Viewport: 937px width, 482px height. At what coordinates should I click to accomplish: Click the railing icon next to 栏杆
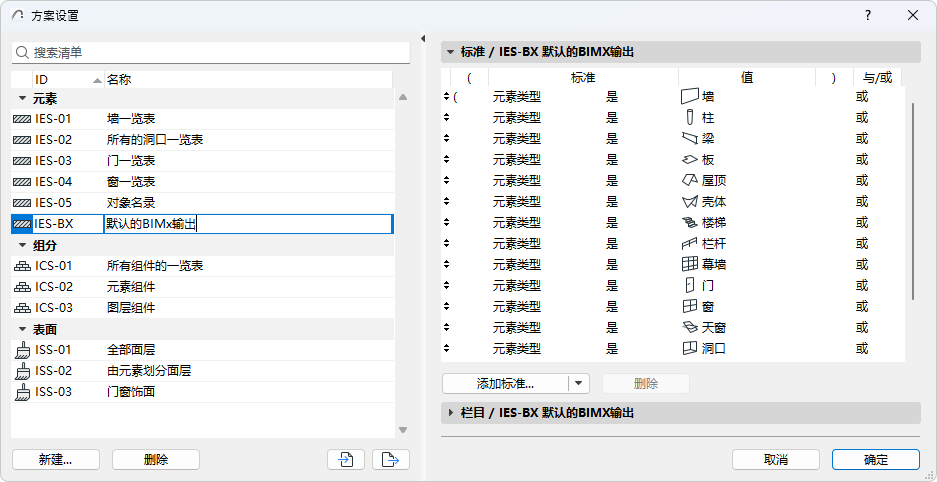click(690, 244)
